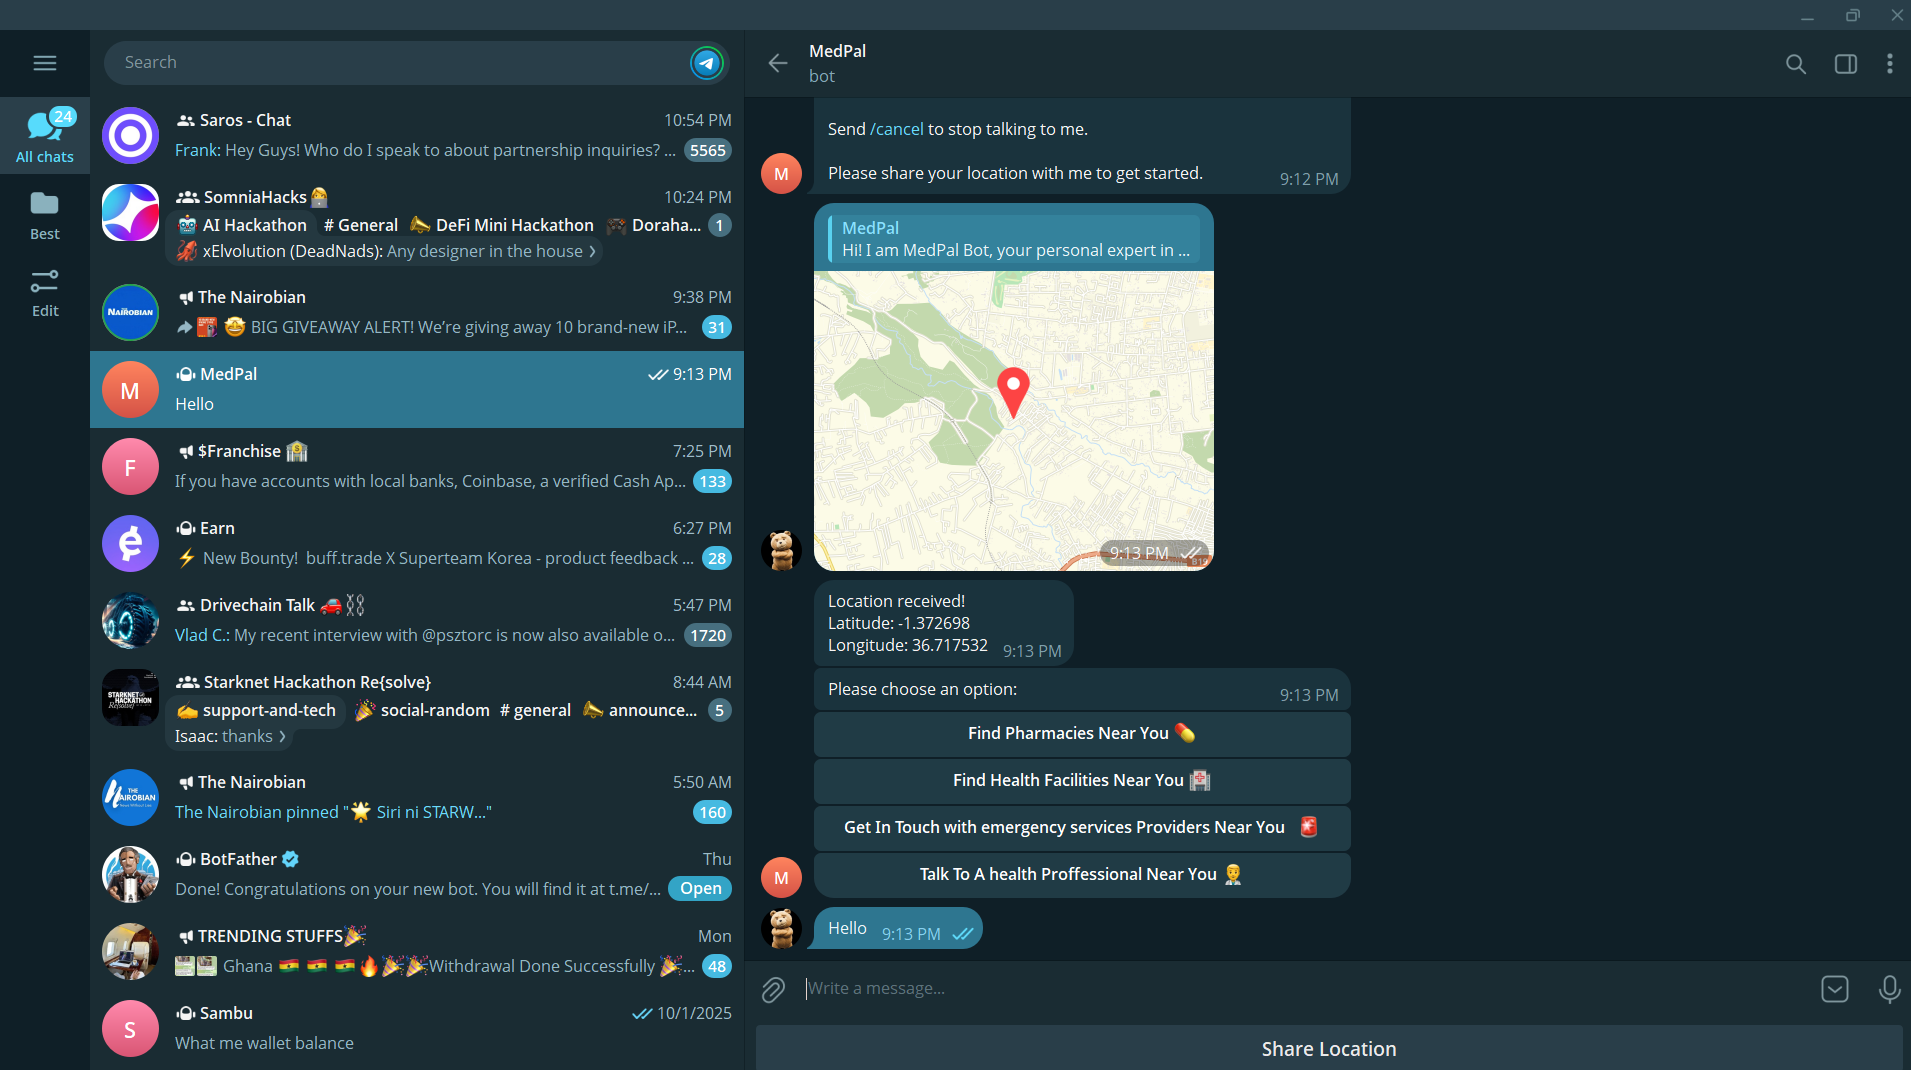This screenshot has height=1070, width=1911.
Task: Expand the Isaac: thanks topic chevron
Action: click(x=282, y=737)
